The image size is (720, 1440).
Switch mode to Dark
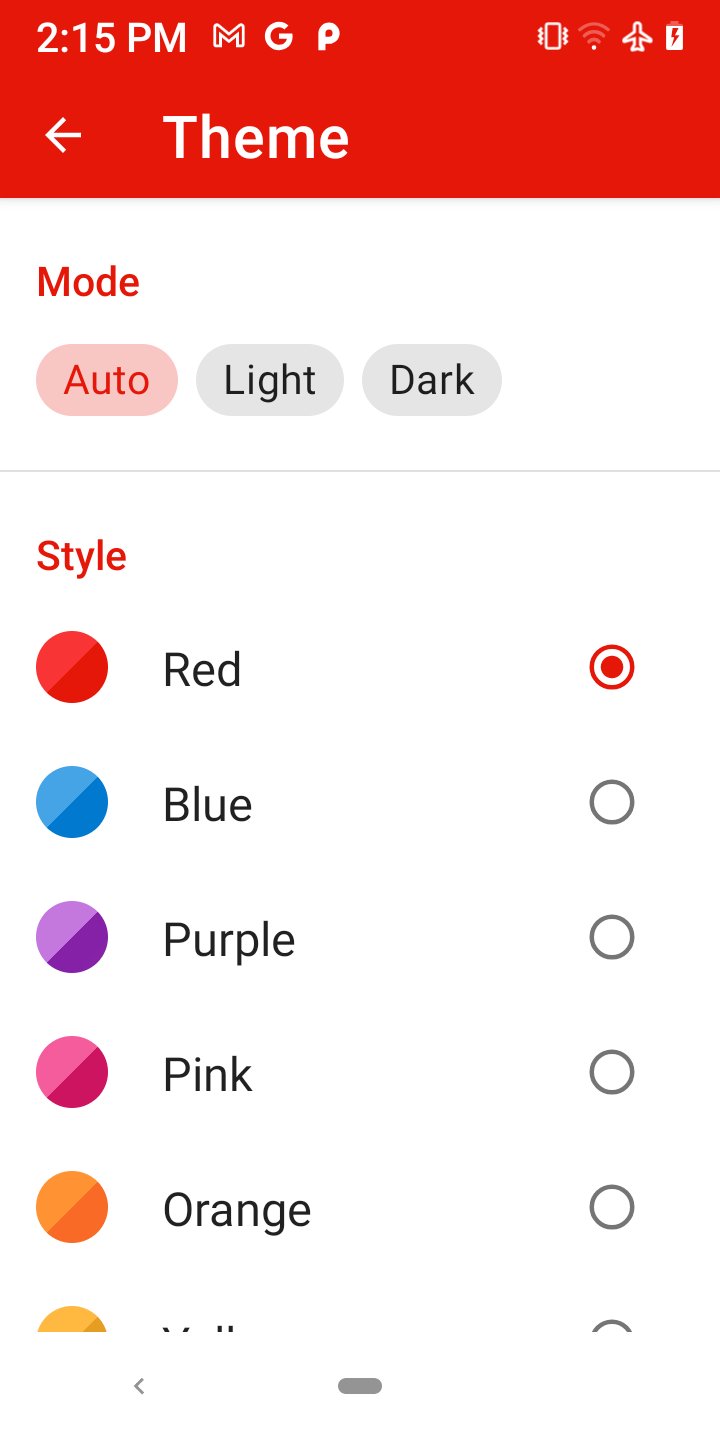pos(432,380)
